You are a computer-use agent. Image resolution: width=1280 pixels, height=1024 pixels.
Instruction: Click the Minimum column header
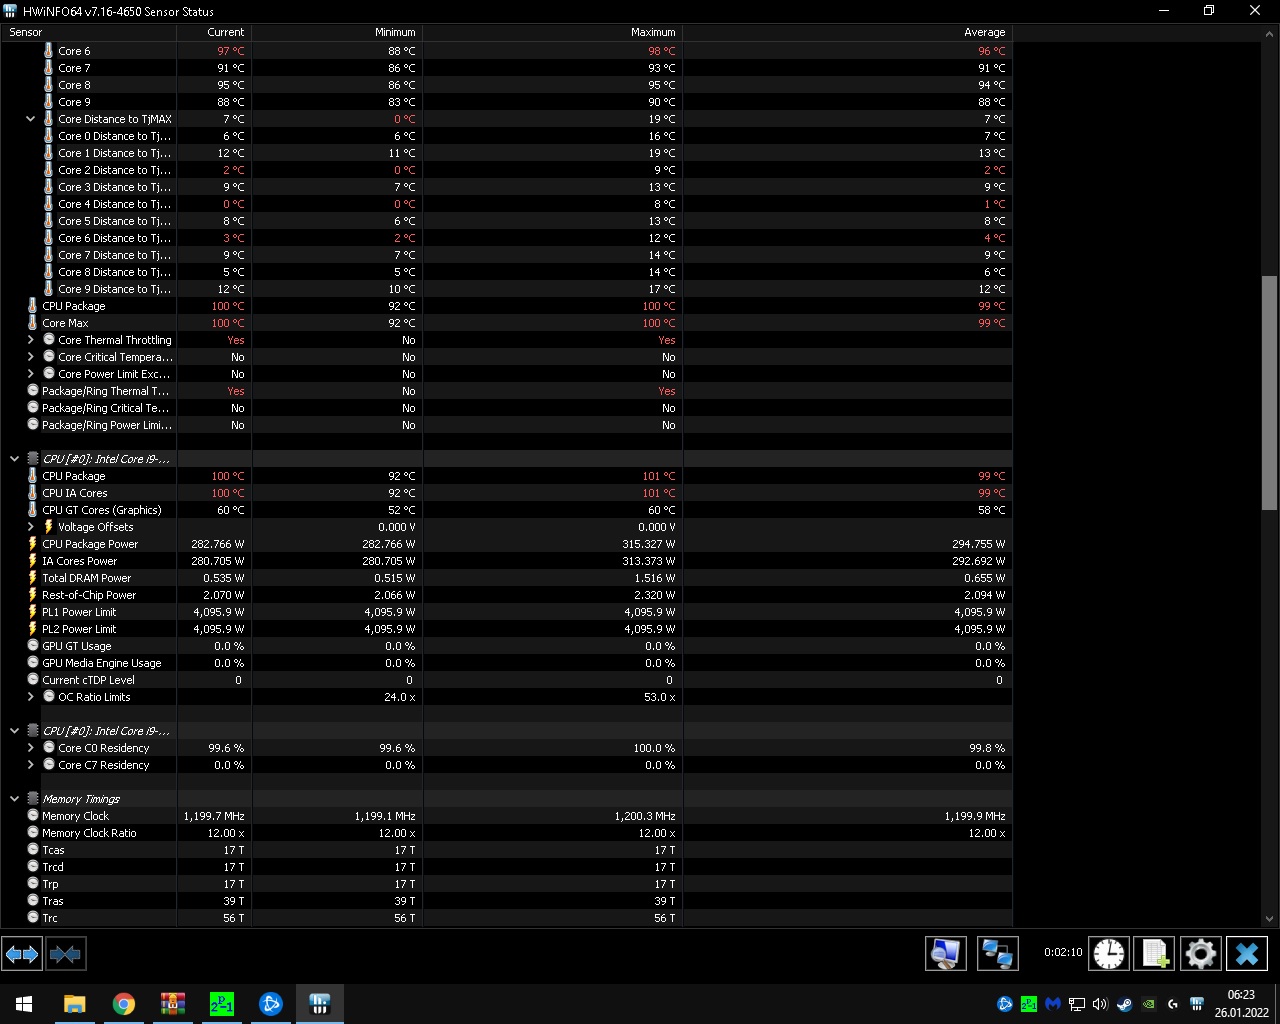(337, 32)
